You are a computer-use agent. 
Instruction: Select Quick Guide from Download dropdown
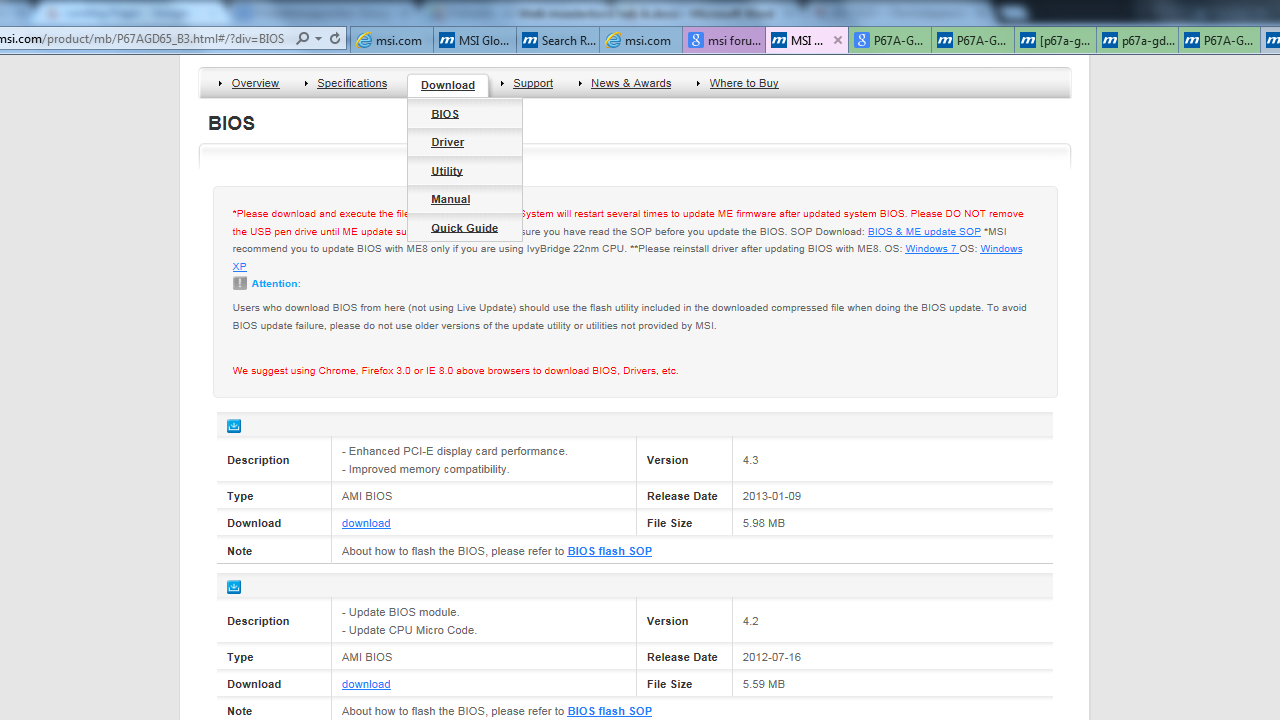465,228
